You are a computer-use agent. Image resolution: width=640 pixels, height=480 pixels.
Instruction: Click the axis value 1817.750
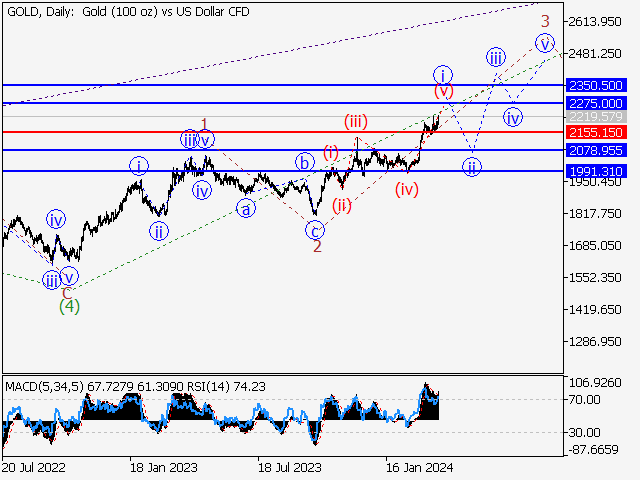coord(595,213)
